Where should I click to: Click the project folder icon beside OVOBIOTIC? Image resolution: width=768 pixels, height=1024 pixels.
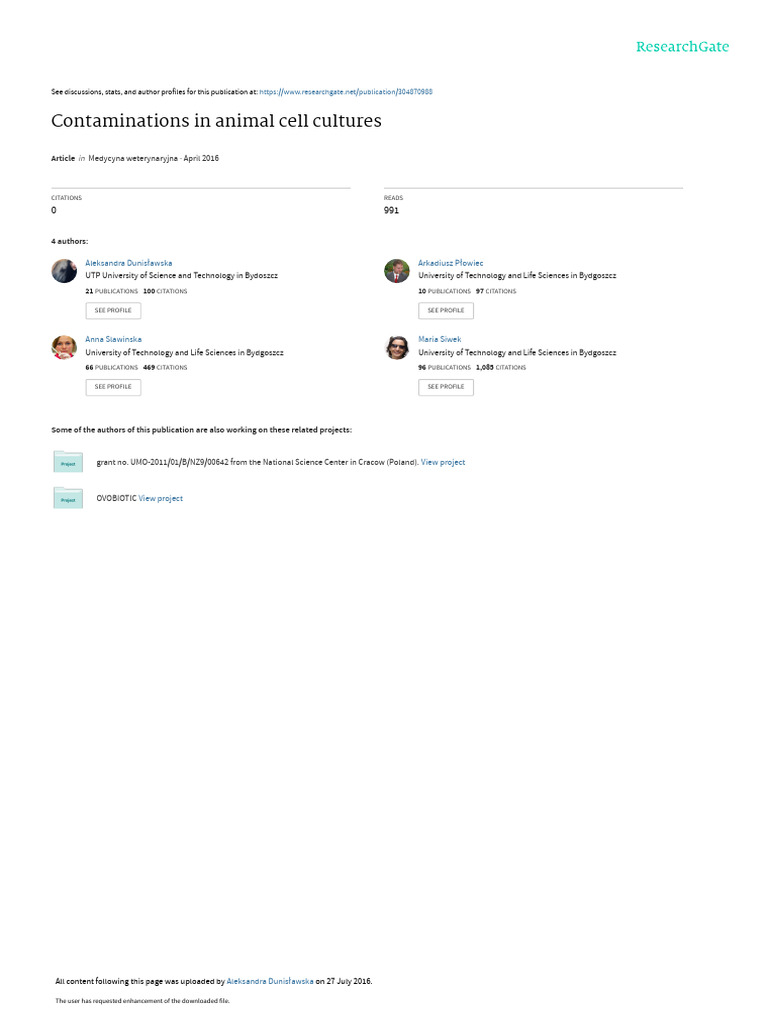(68, 498)
